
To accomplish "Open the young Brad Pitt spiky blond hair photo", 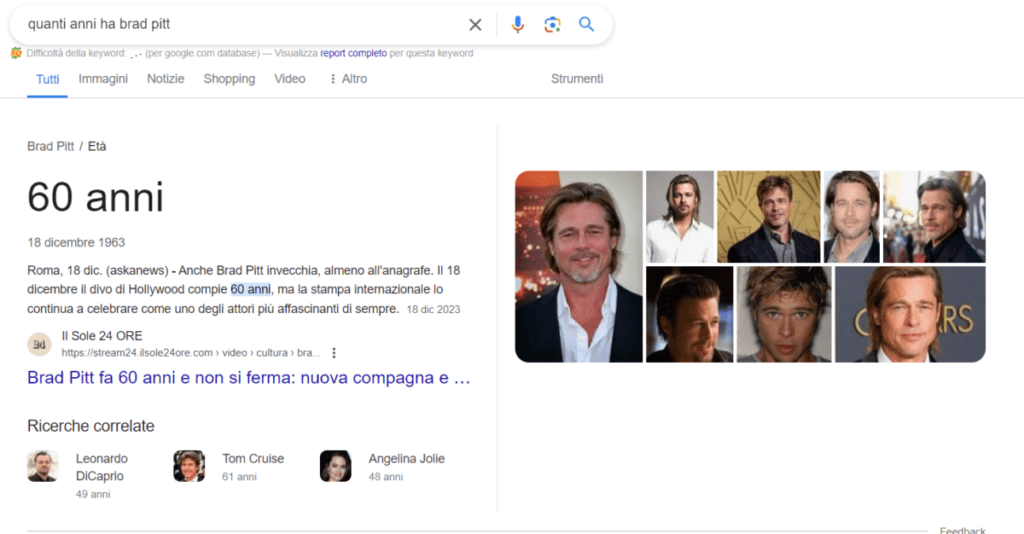I will click(784, 314).
